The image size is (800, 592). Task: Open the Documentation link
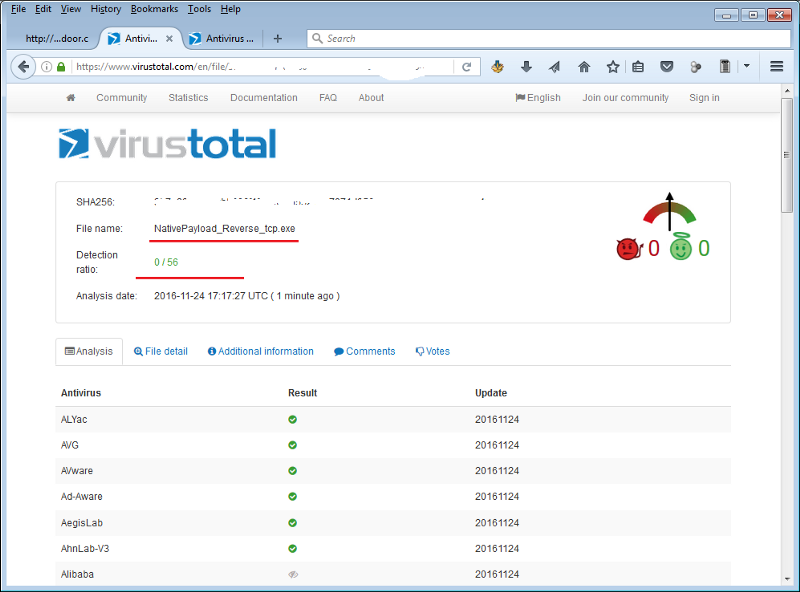(263, 98)
